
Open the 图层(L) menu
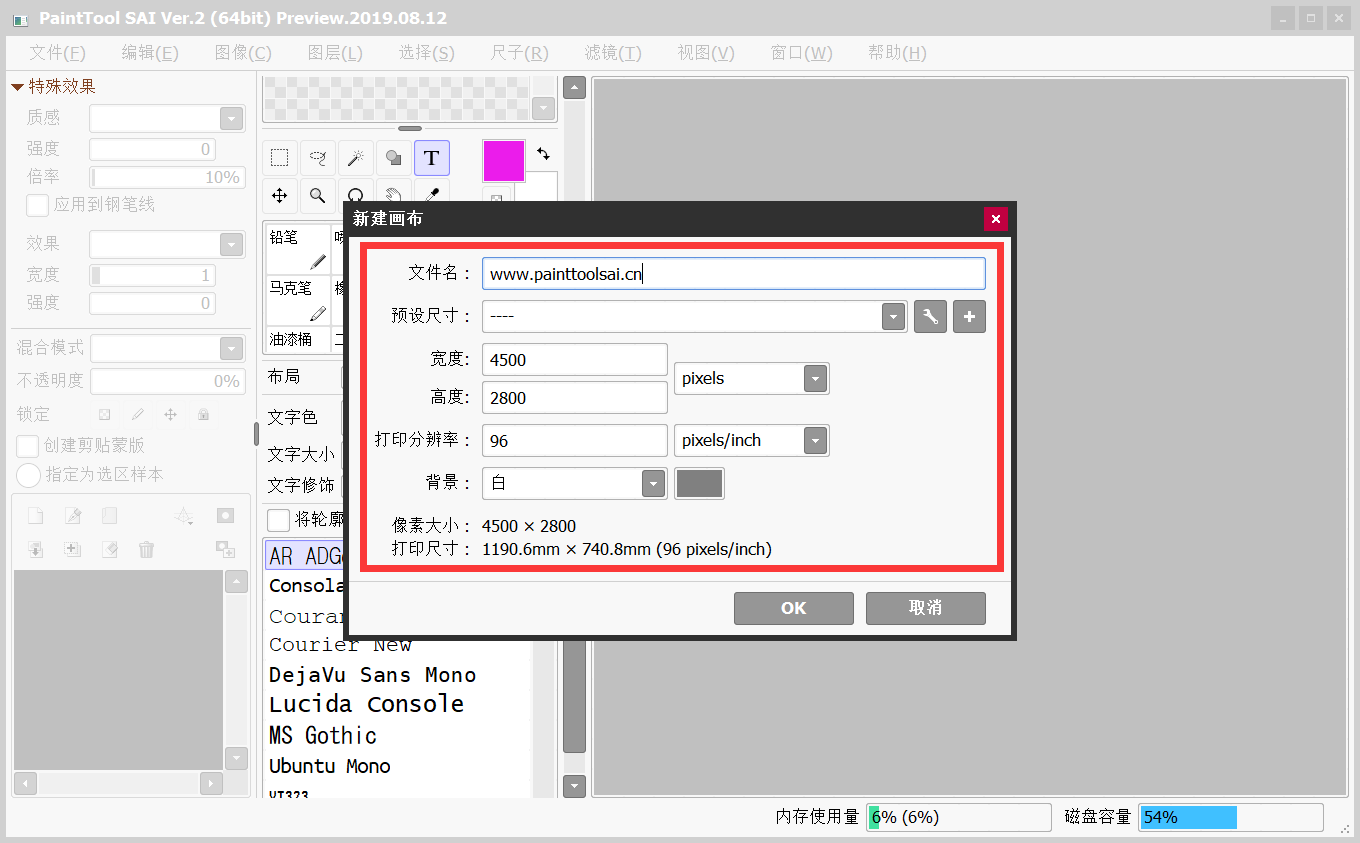point(335,53)
